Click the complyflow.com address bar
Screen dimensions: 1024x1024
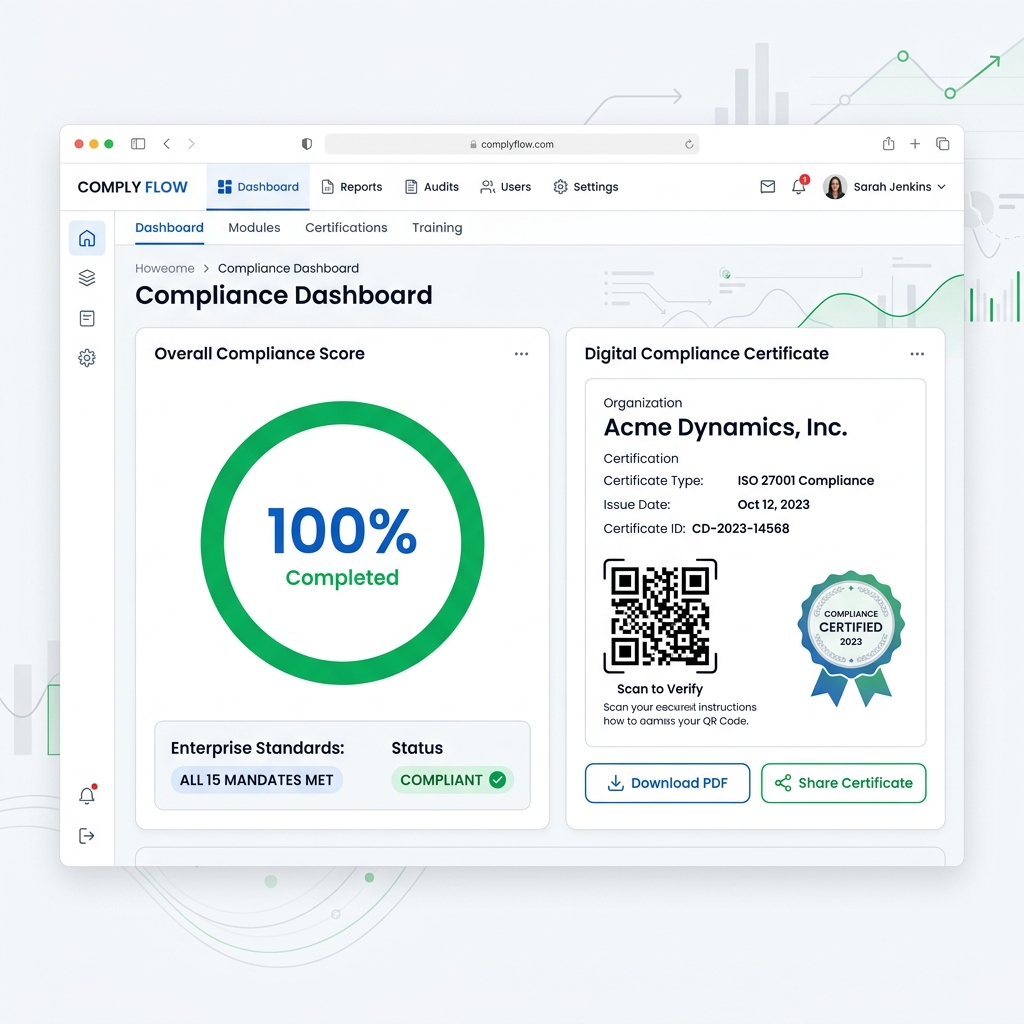pos(511,144)
